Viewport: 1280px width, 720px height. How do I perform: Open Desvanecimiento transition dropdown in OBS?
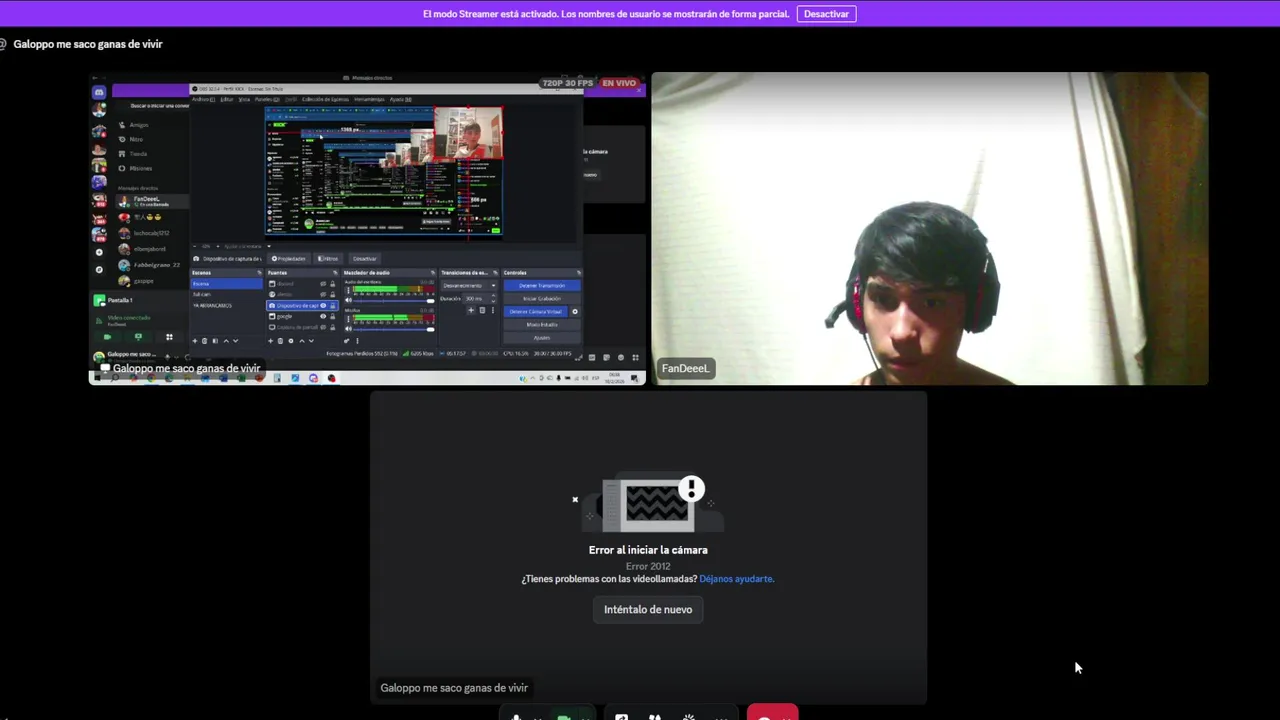(469, 286)
